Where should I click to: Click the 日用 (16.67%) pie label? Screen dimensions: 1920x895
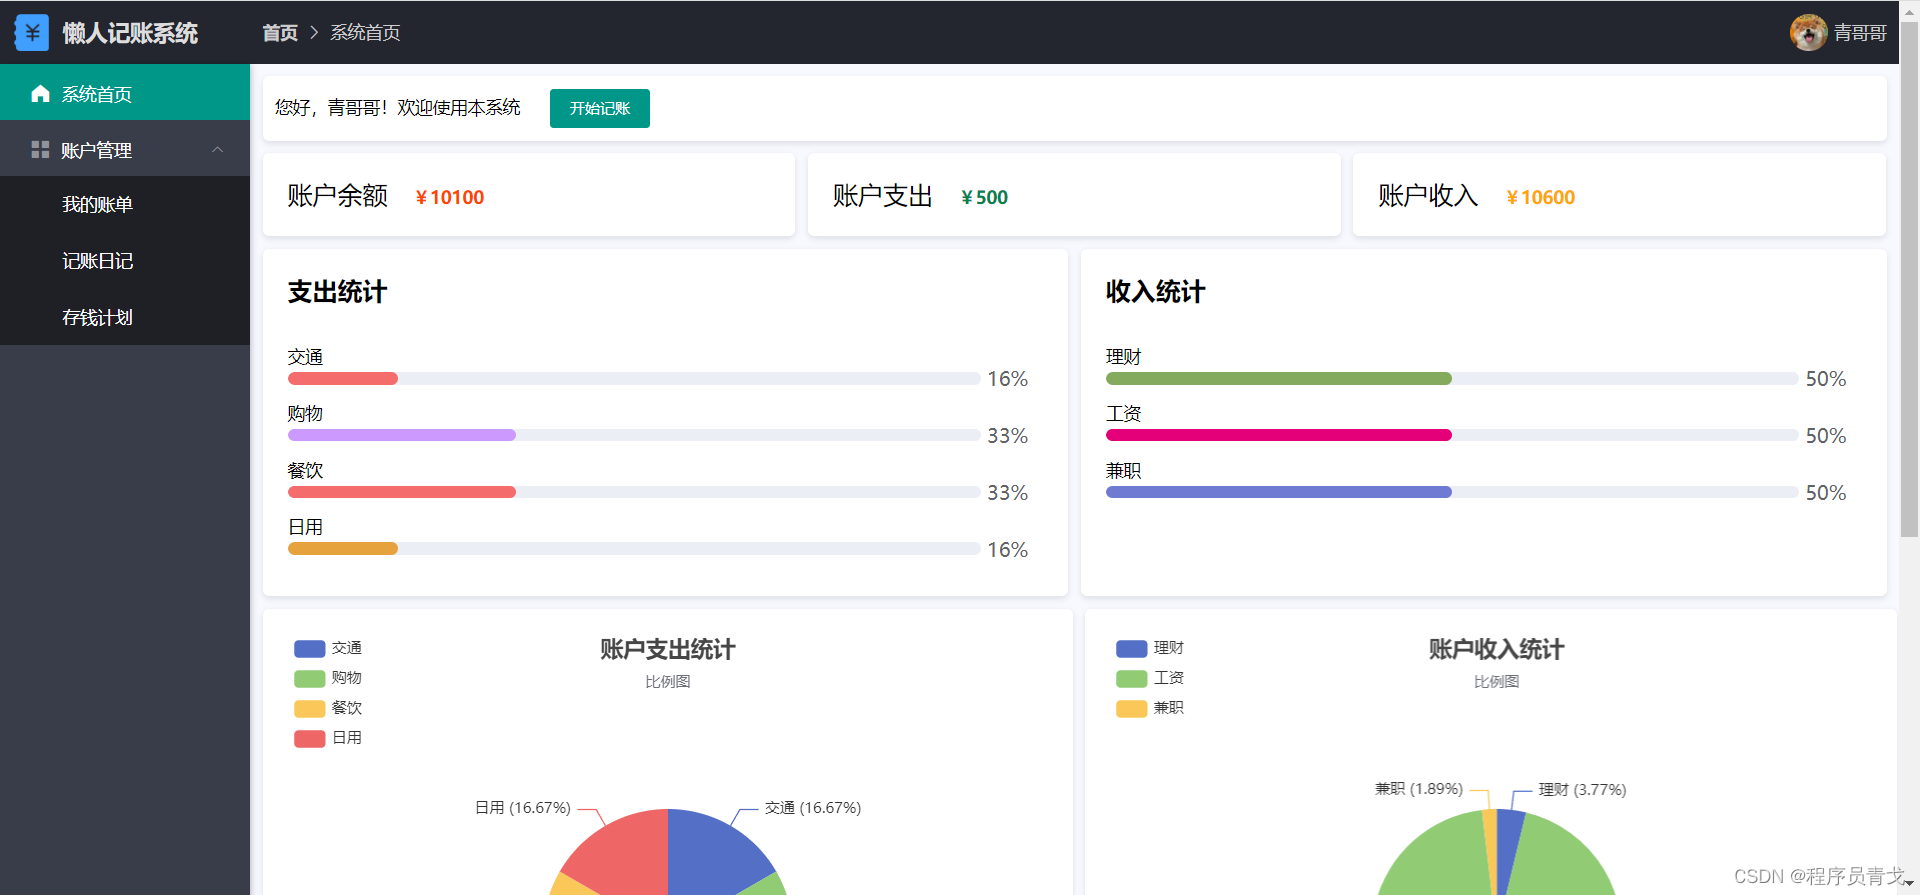pos(522,808)
